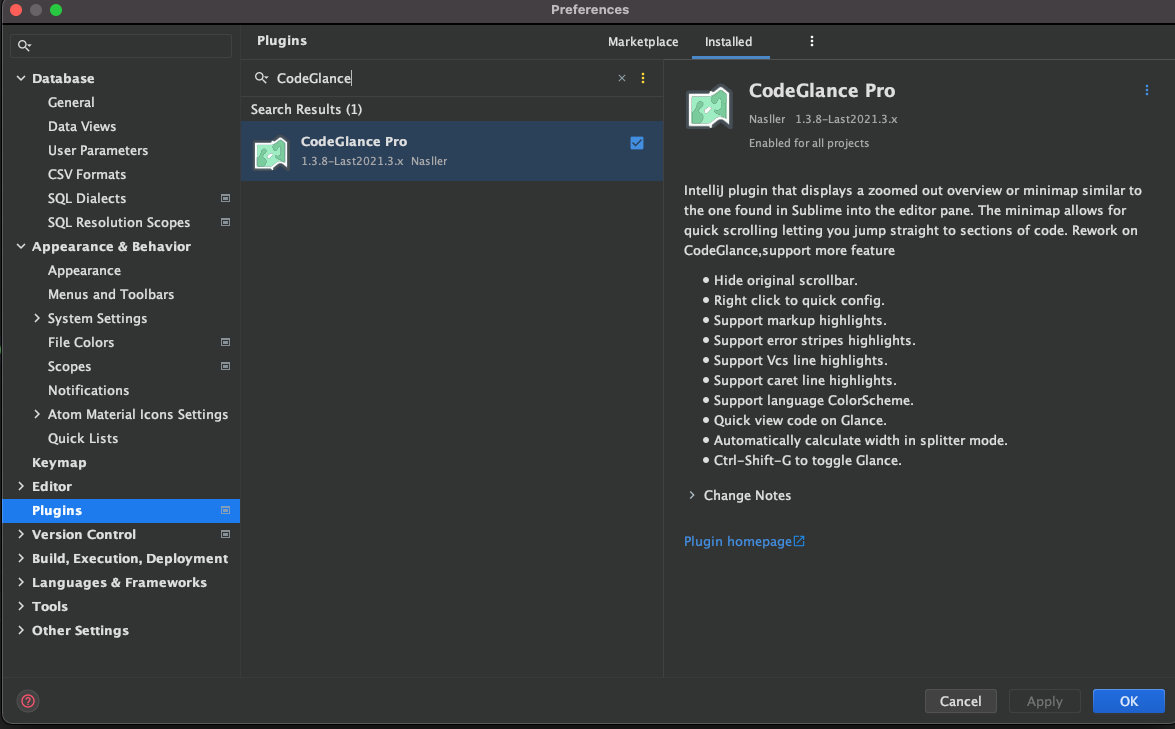The height and width of the screenshot is (729, 1175).
Task: Open Appearance settings page
Action: pos(84,270)
